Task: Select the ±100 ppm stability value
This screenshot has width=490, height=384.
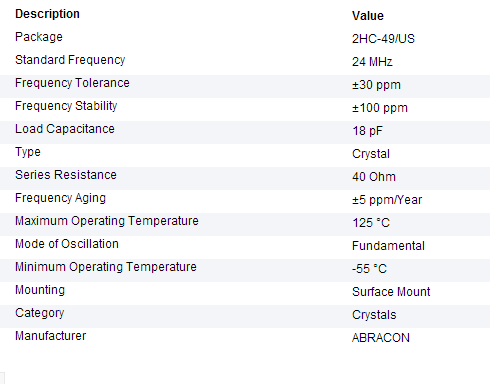Action: [x=380, y=108]
